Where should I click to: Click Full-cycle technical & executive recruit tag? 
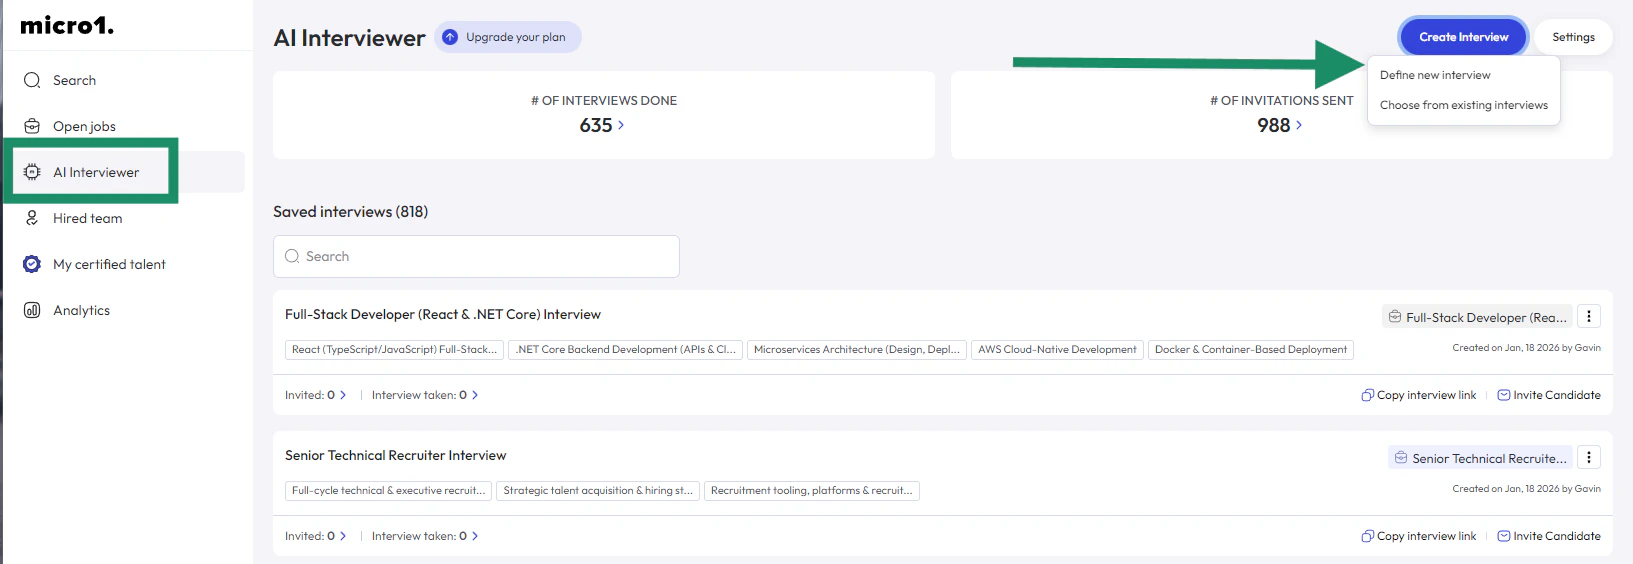point(389,491)
